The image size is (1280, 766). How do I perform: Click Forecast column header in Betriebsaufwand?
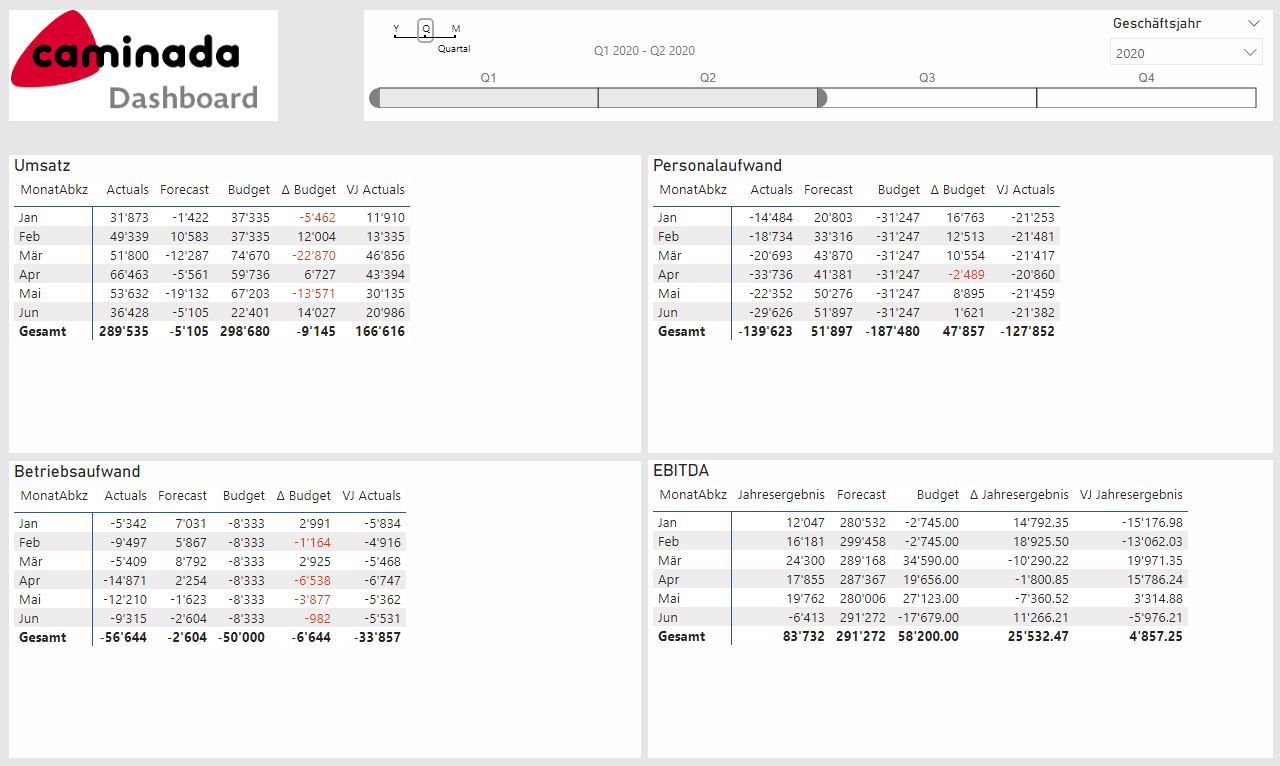[x=182, y=496]
